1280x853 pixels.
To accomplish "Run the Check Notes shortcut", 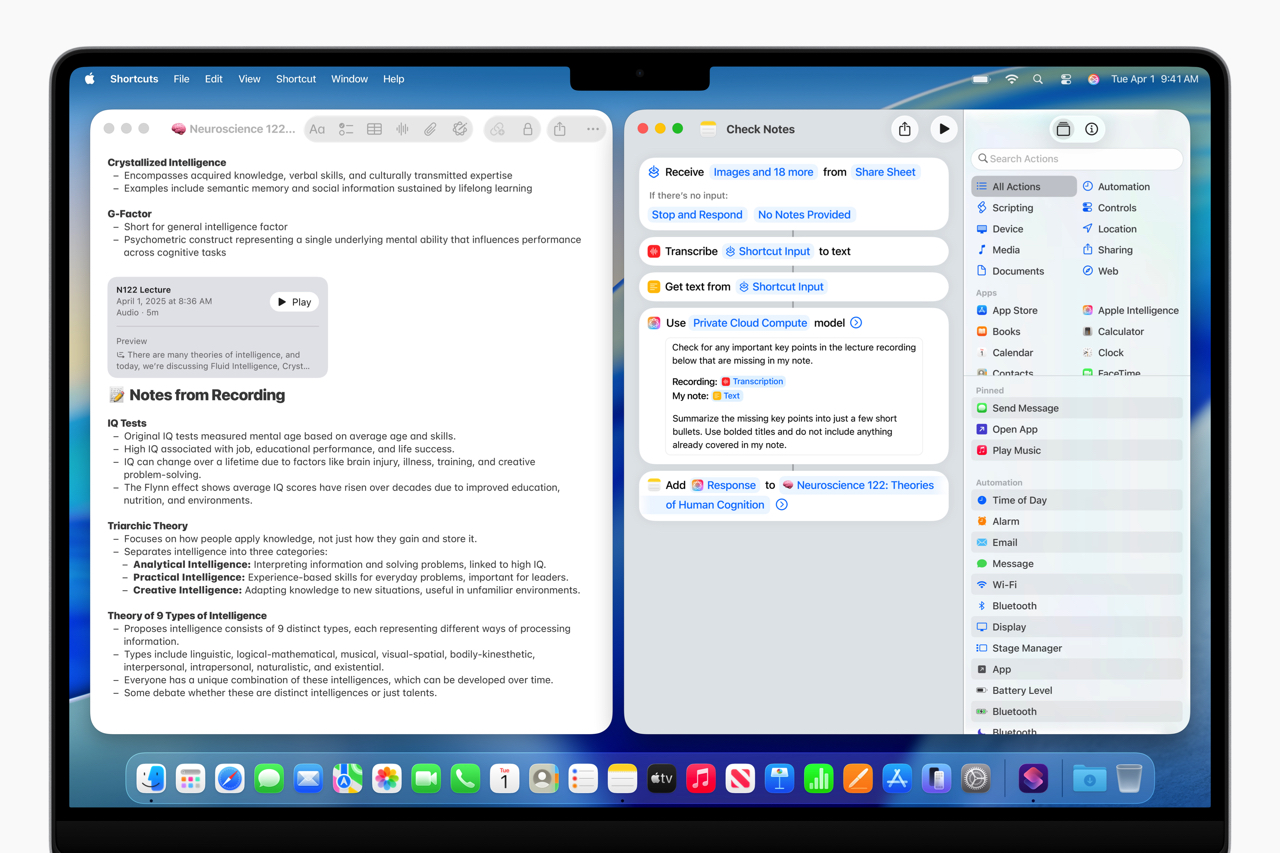I will [943, 129].
